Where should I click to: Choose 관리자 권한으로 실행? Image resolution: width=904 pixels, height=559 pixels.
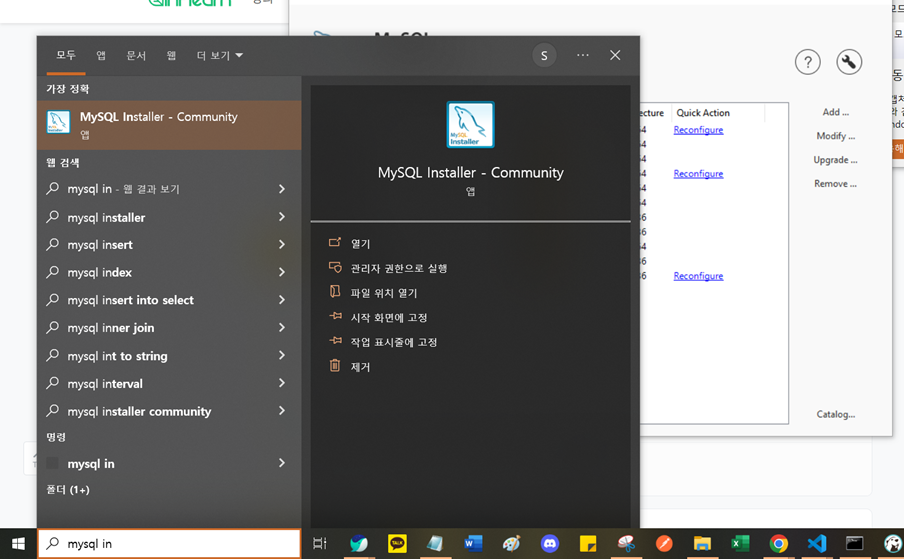click(399, 269)
